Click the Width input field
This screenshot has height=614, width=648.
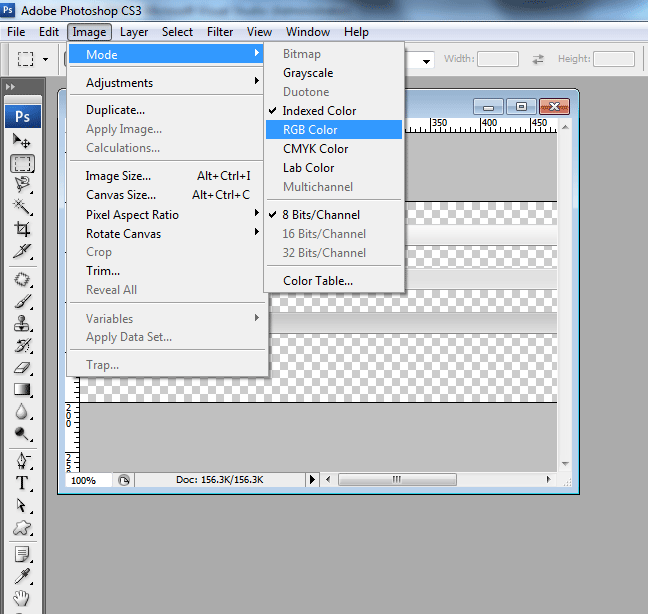(498, 59)
